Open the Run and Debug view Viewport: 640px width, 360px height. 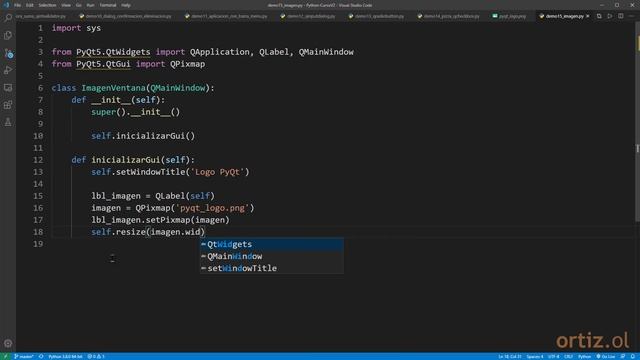(x=8, y=70)
